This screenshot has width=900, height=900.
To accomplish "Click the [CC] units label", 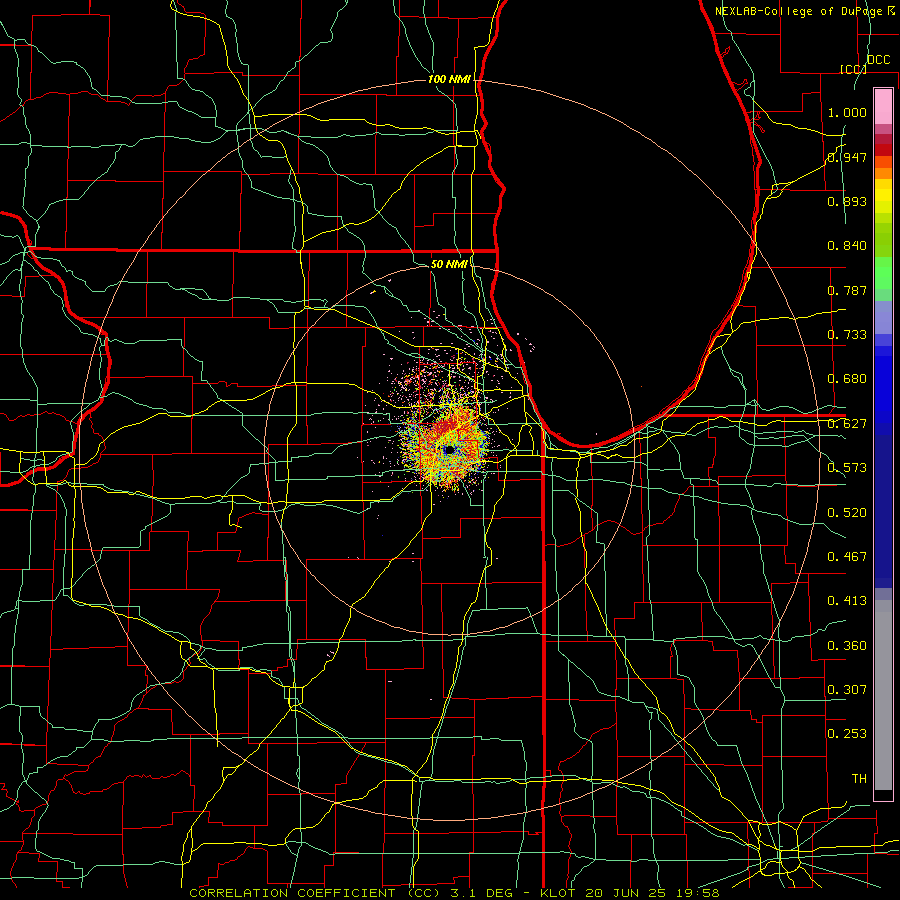I will click(853, 69).
